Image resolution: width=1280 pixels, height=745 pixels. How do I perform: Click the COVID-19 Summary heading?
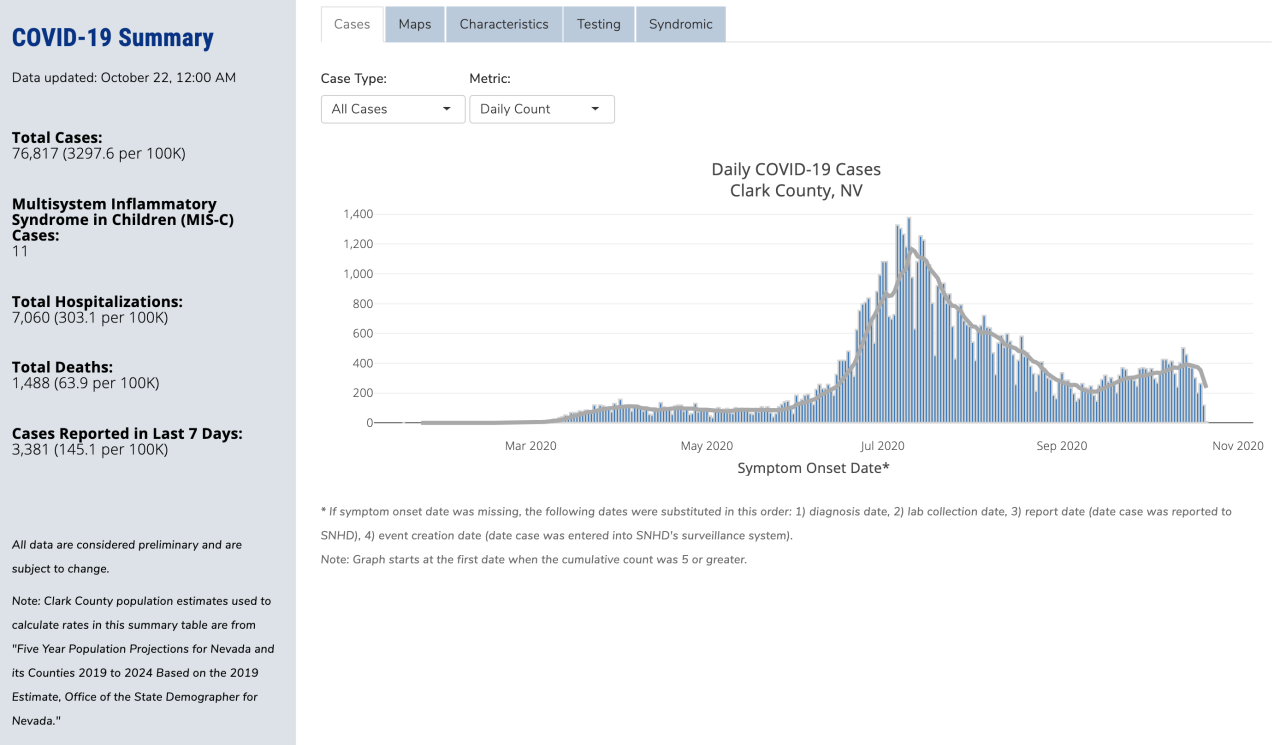pos(113,38)
